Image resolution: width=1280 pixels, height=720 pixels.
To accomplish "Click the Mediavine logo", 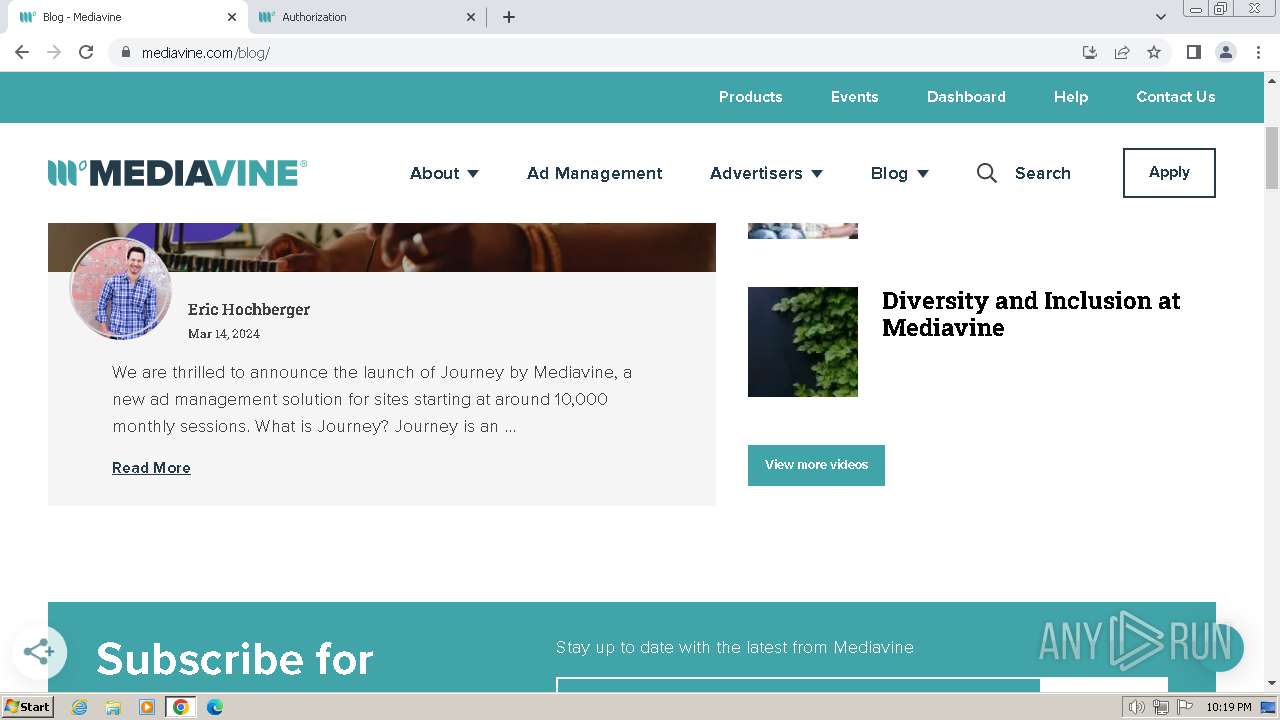I will pyautogui.click(x=177, y=173).
